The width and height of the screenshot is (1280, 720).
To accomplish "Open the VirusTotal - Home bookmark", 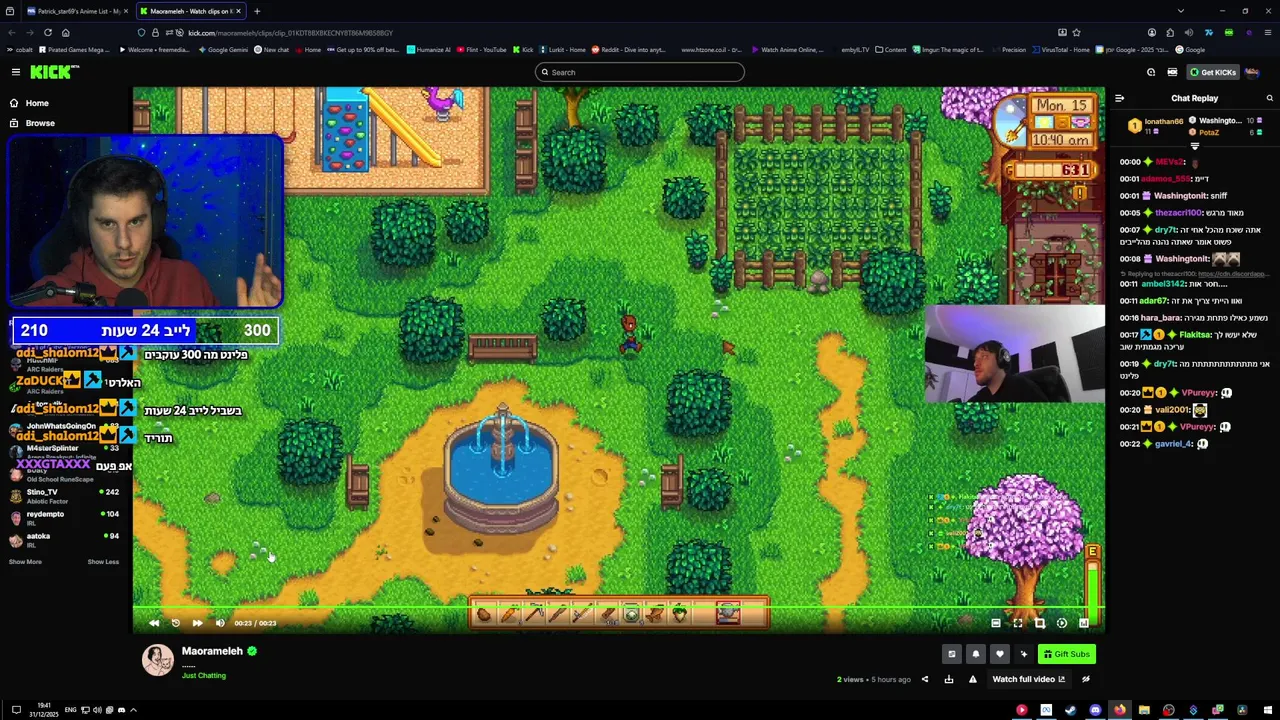I will (1061, 49).
